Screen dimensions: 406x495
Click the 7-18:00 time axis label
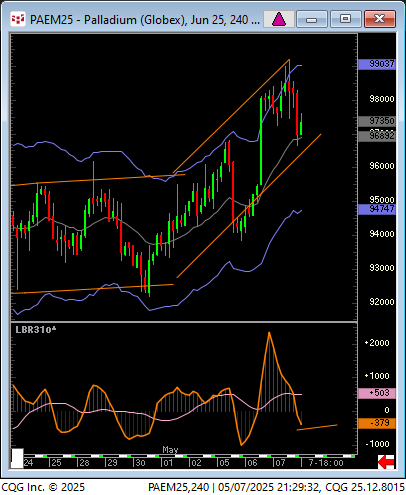[326, 463]
